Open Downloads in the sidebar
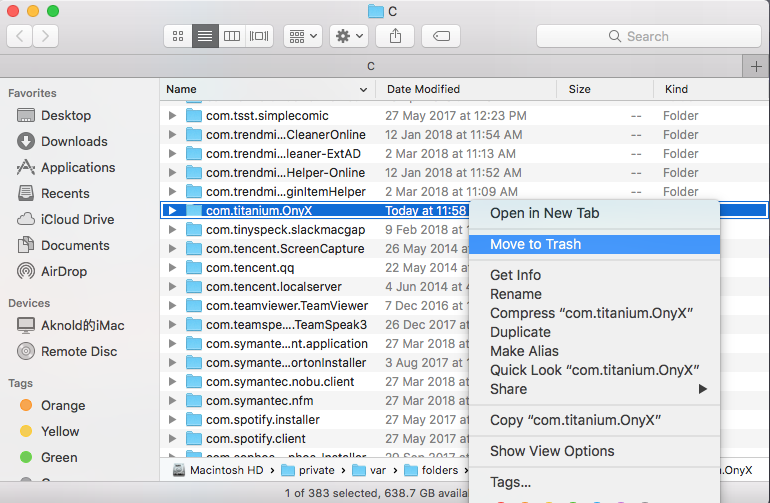This screenshot has height=503, width=770. (74, 141)
